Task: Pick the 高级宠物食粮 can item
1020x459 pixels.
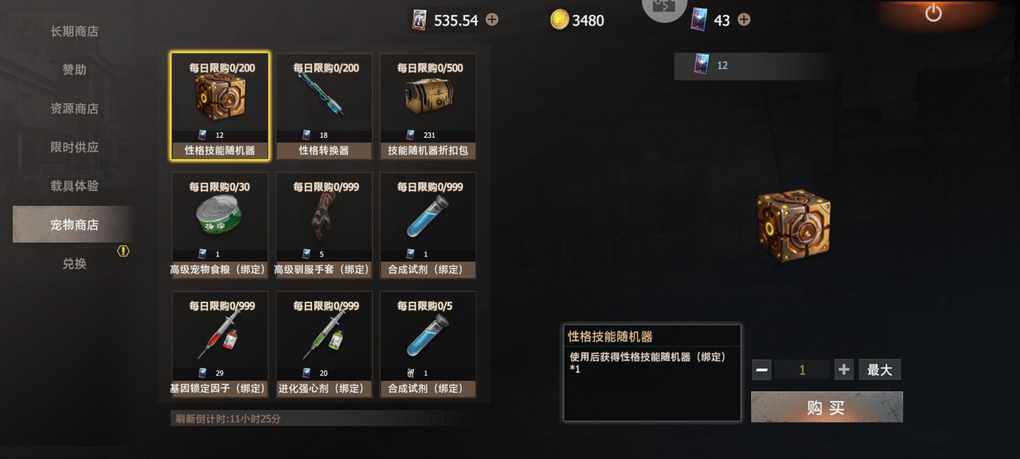Action: pos(220,225)
